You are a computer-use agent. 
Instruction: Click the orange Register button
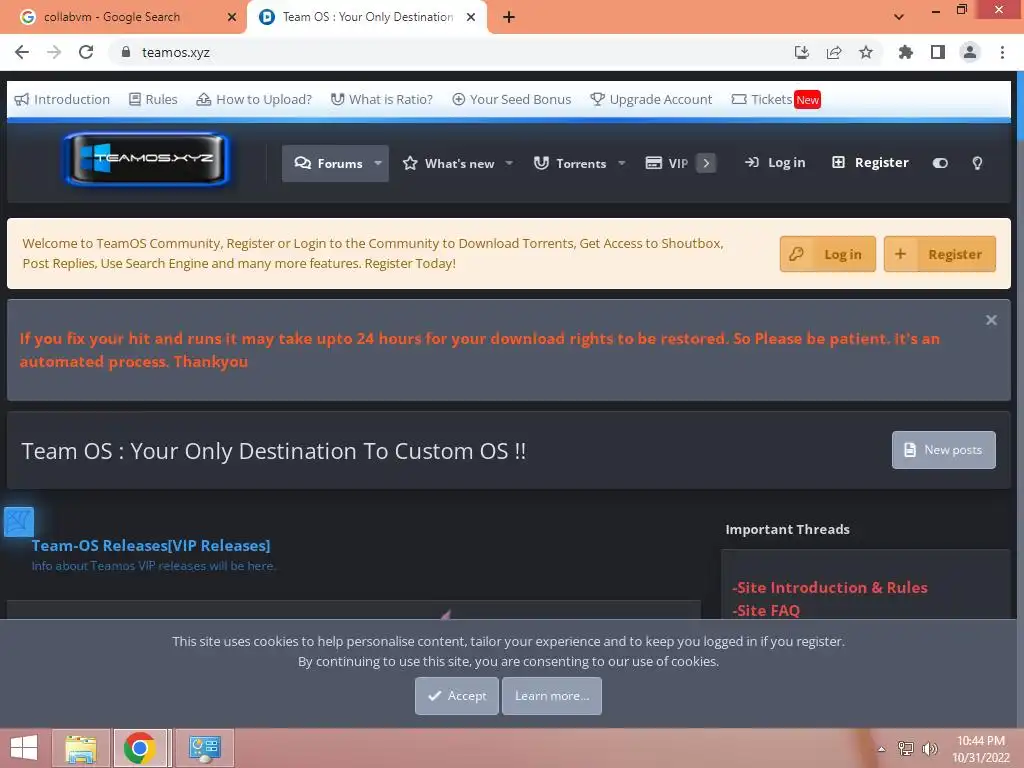940,254
